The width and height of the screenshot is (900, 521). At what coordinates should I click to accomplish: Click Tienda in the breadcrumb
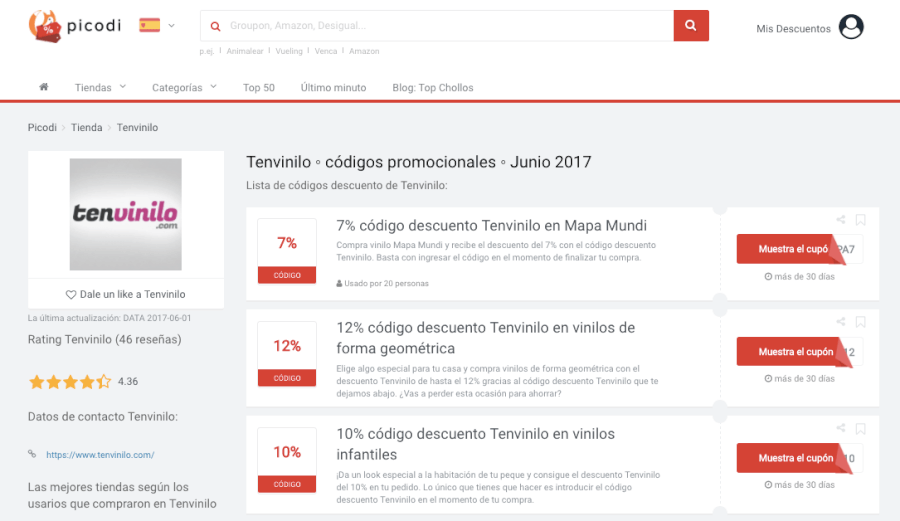coord(87,127)
